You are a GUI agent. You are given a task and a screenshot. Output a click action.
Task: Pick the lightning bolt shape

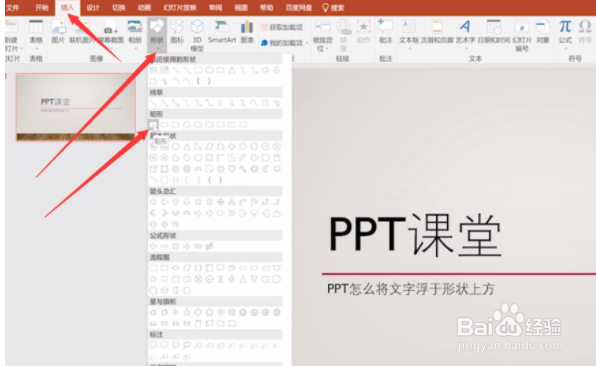[x=243, y=169]
